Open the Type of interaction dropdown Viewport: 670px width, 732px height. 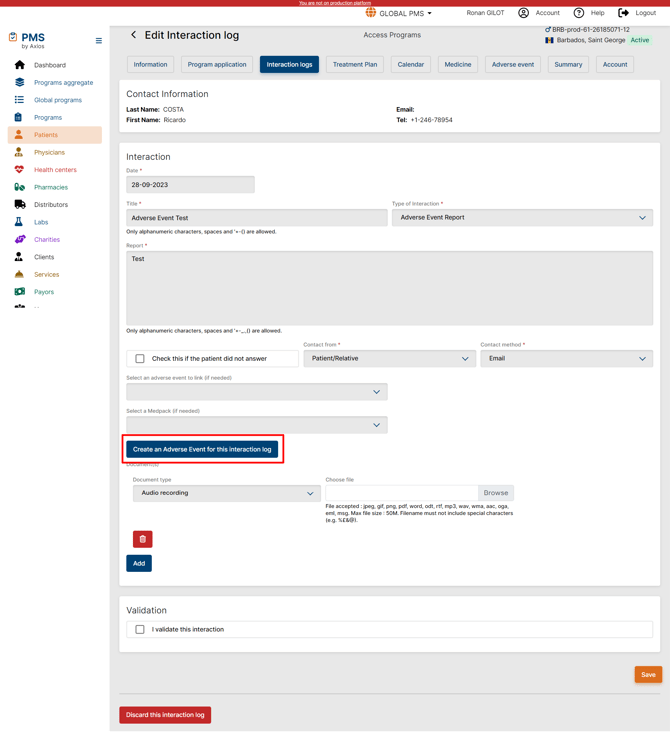tap(522, 217)
